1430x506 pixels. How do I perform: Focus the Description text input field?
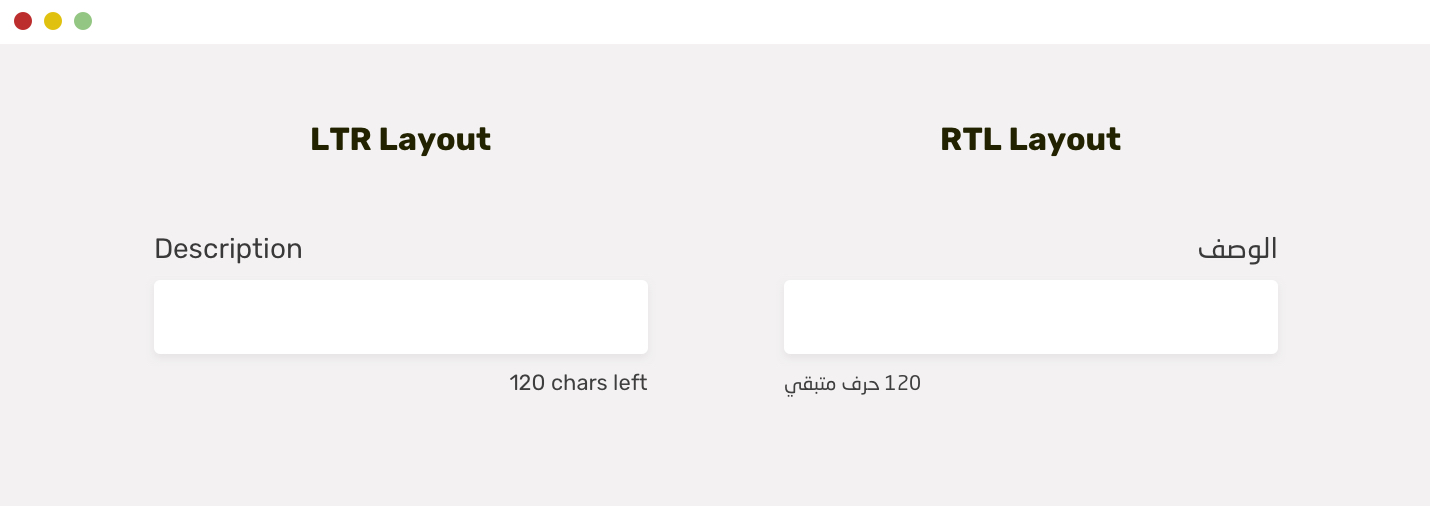[x=400, y=316]
